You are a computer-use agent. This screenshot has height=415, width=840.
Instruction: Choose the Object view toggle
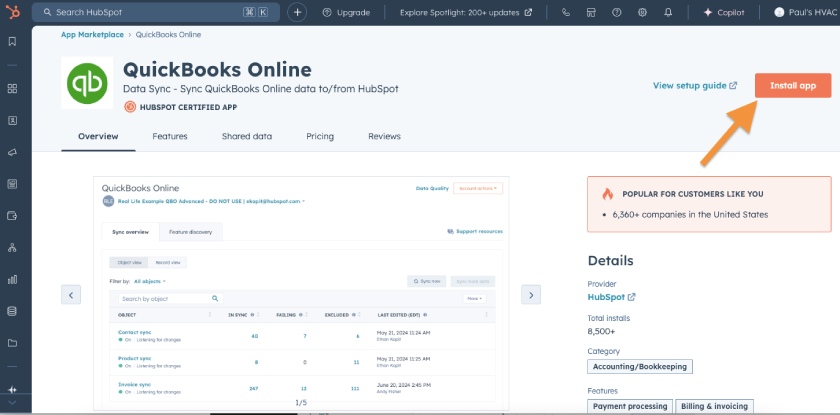(129, 262)
